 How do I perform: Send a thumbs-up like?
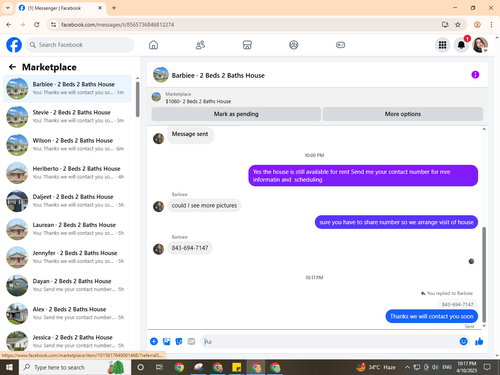click(x=479, y=341)
